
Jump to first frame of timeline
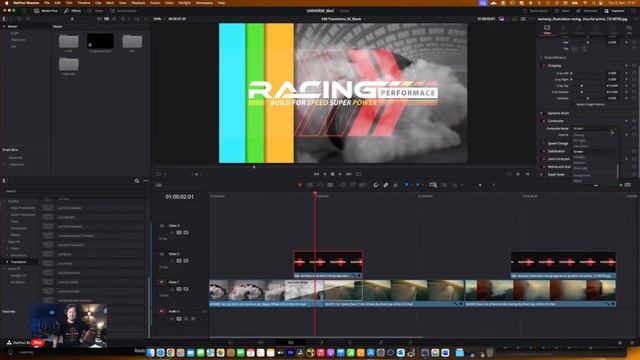(316, 174)
